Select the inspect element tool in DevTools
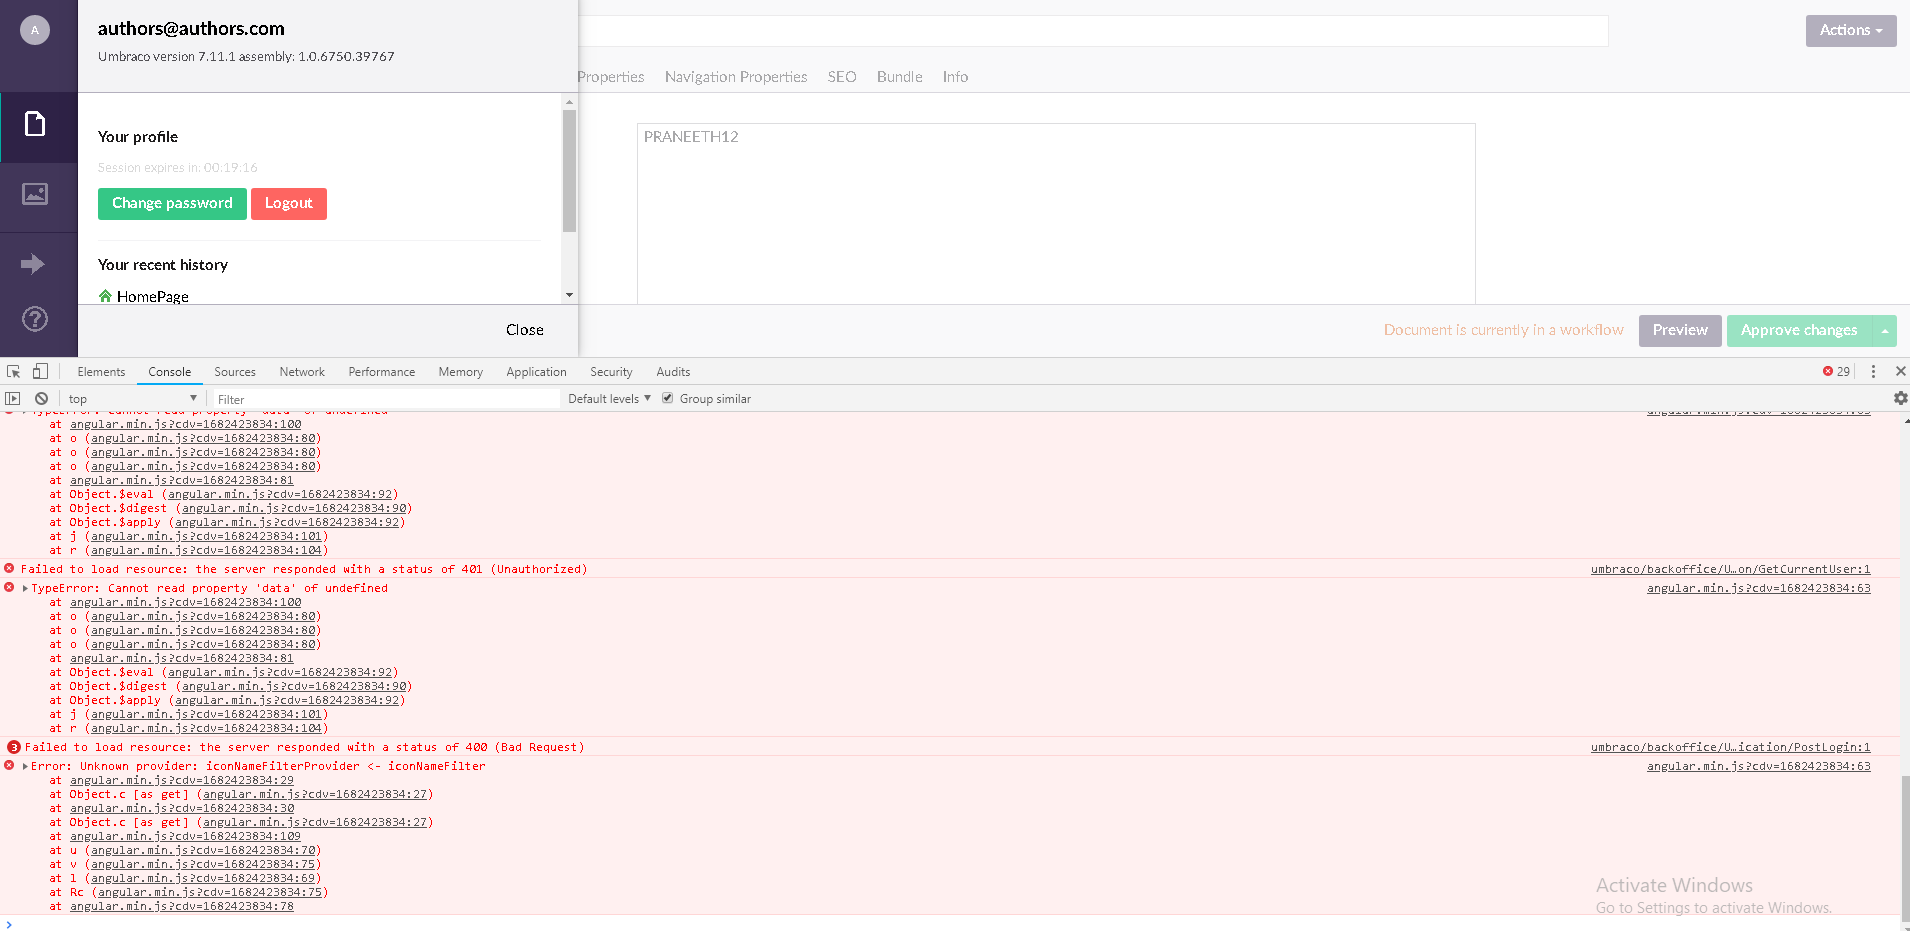 tap(13, 371)
